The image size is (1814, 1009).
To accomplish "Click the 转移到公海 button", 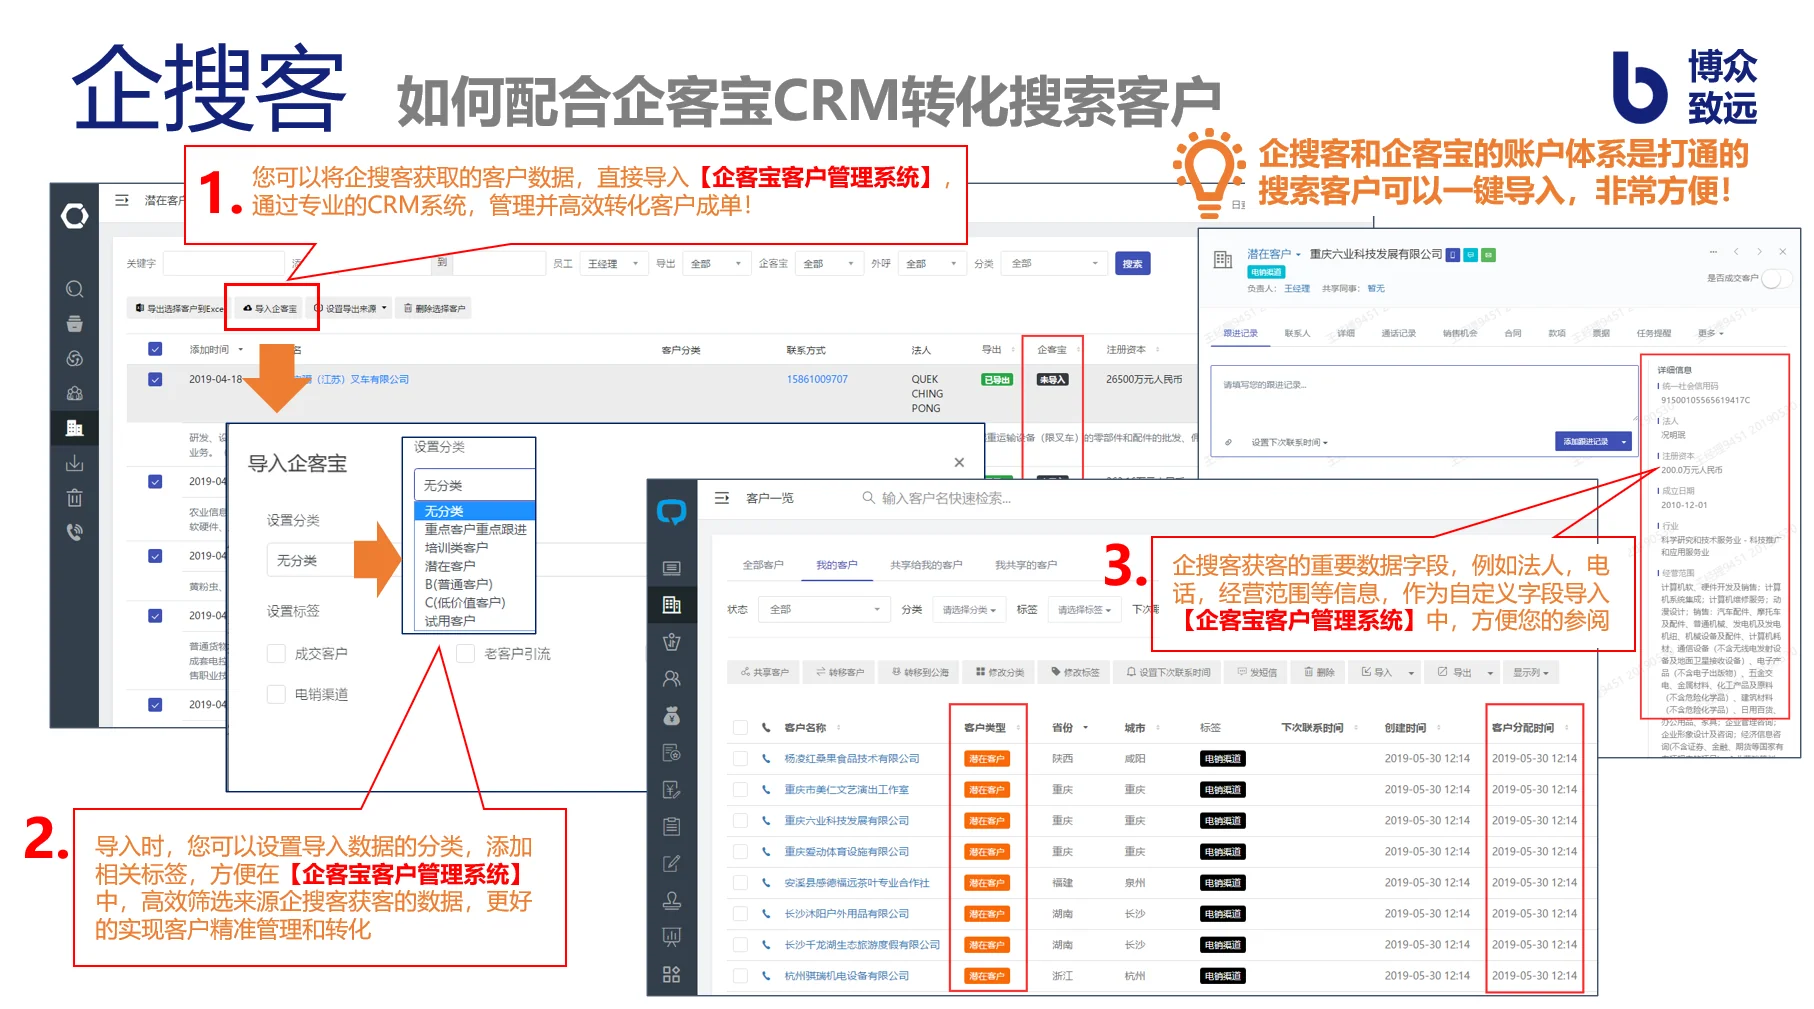I will point(919,672).
